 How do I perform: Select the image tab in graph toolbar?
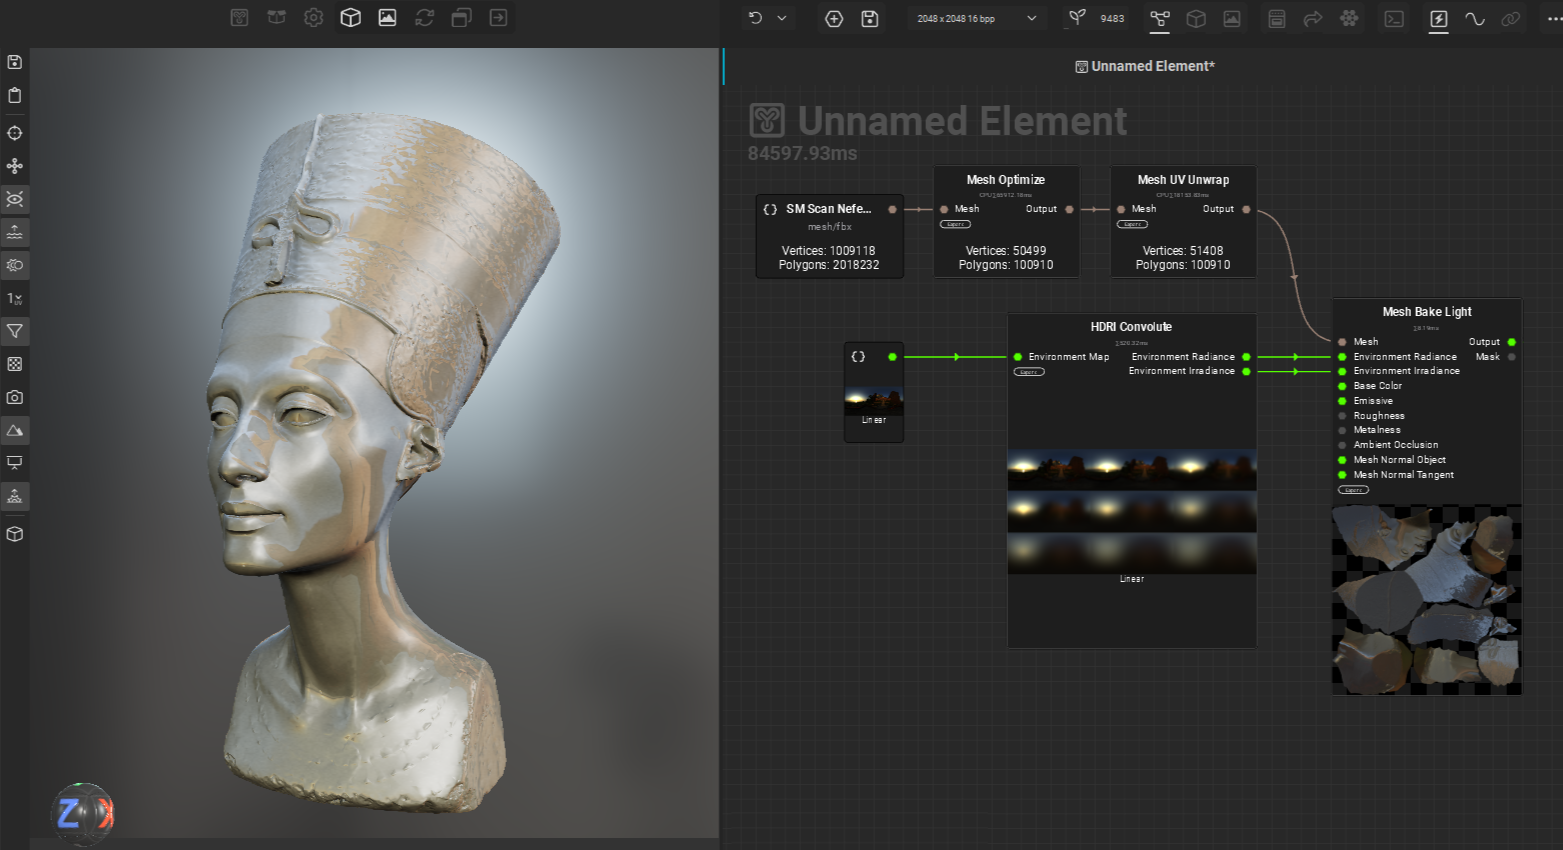pyautogui.click(x=1232, y=19)
